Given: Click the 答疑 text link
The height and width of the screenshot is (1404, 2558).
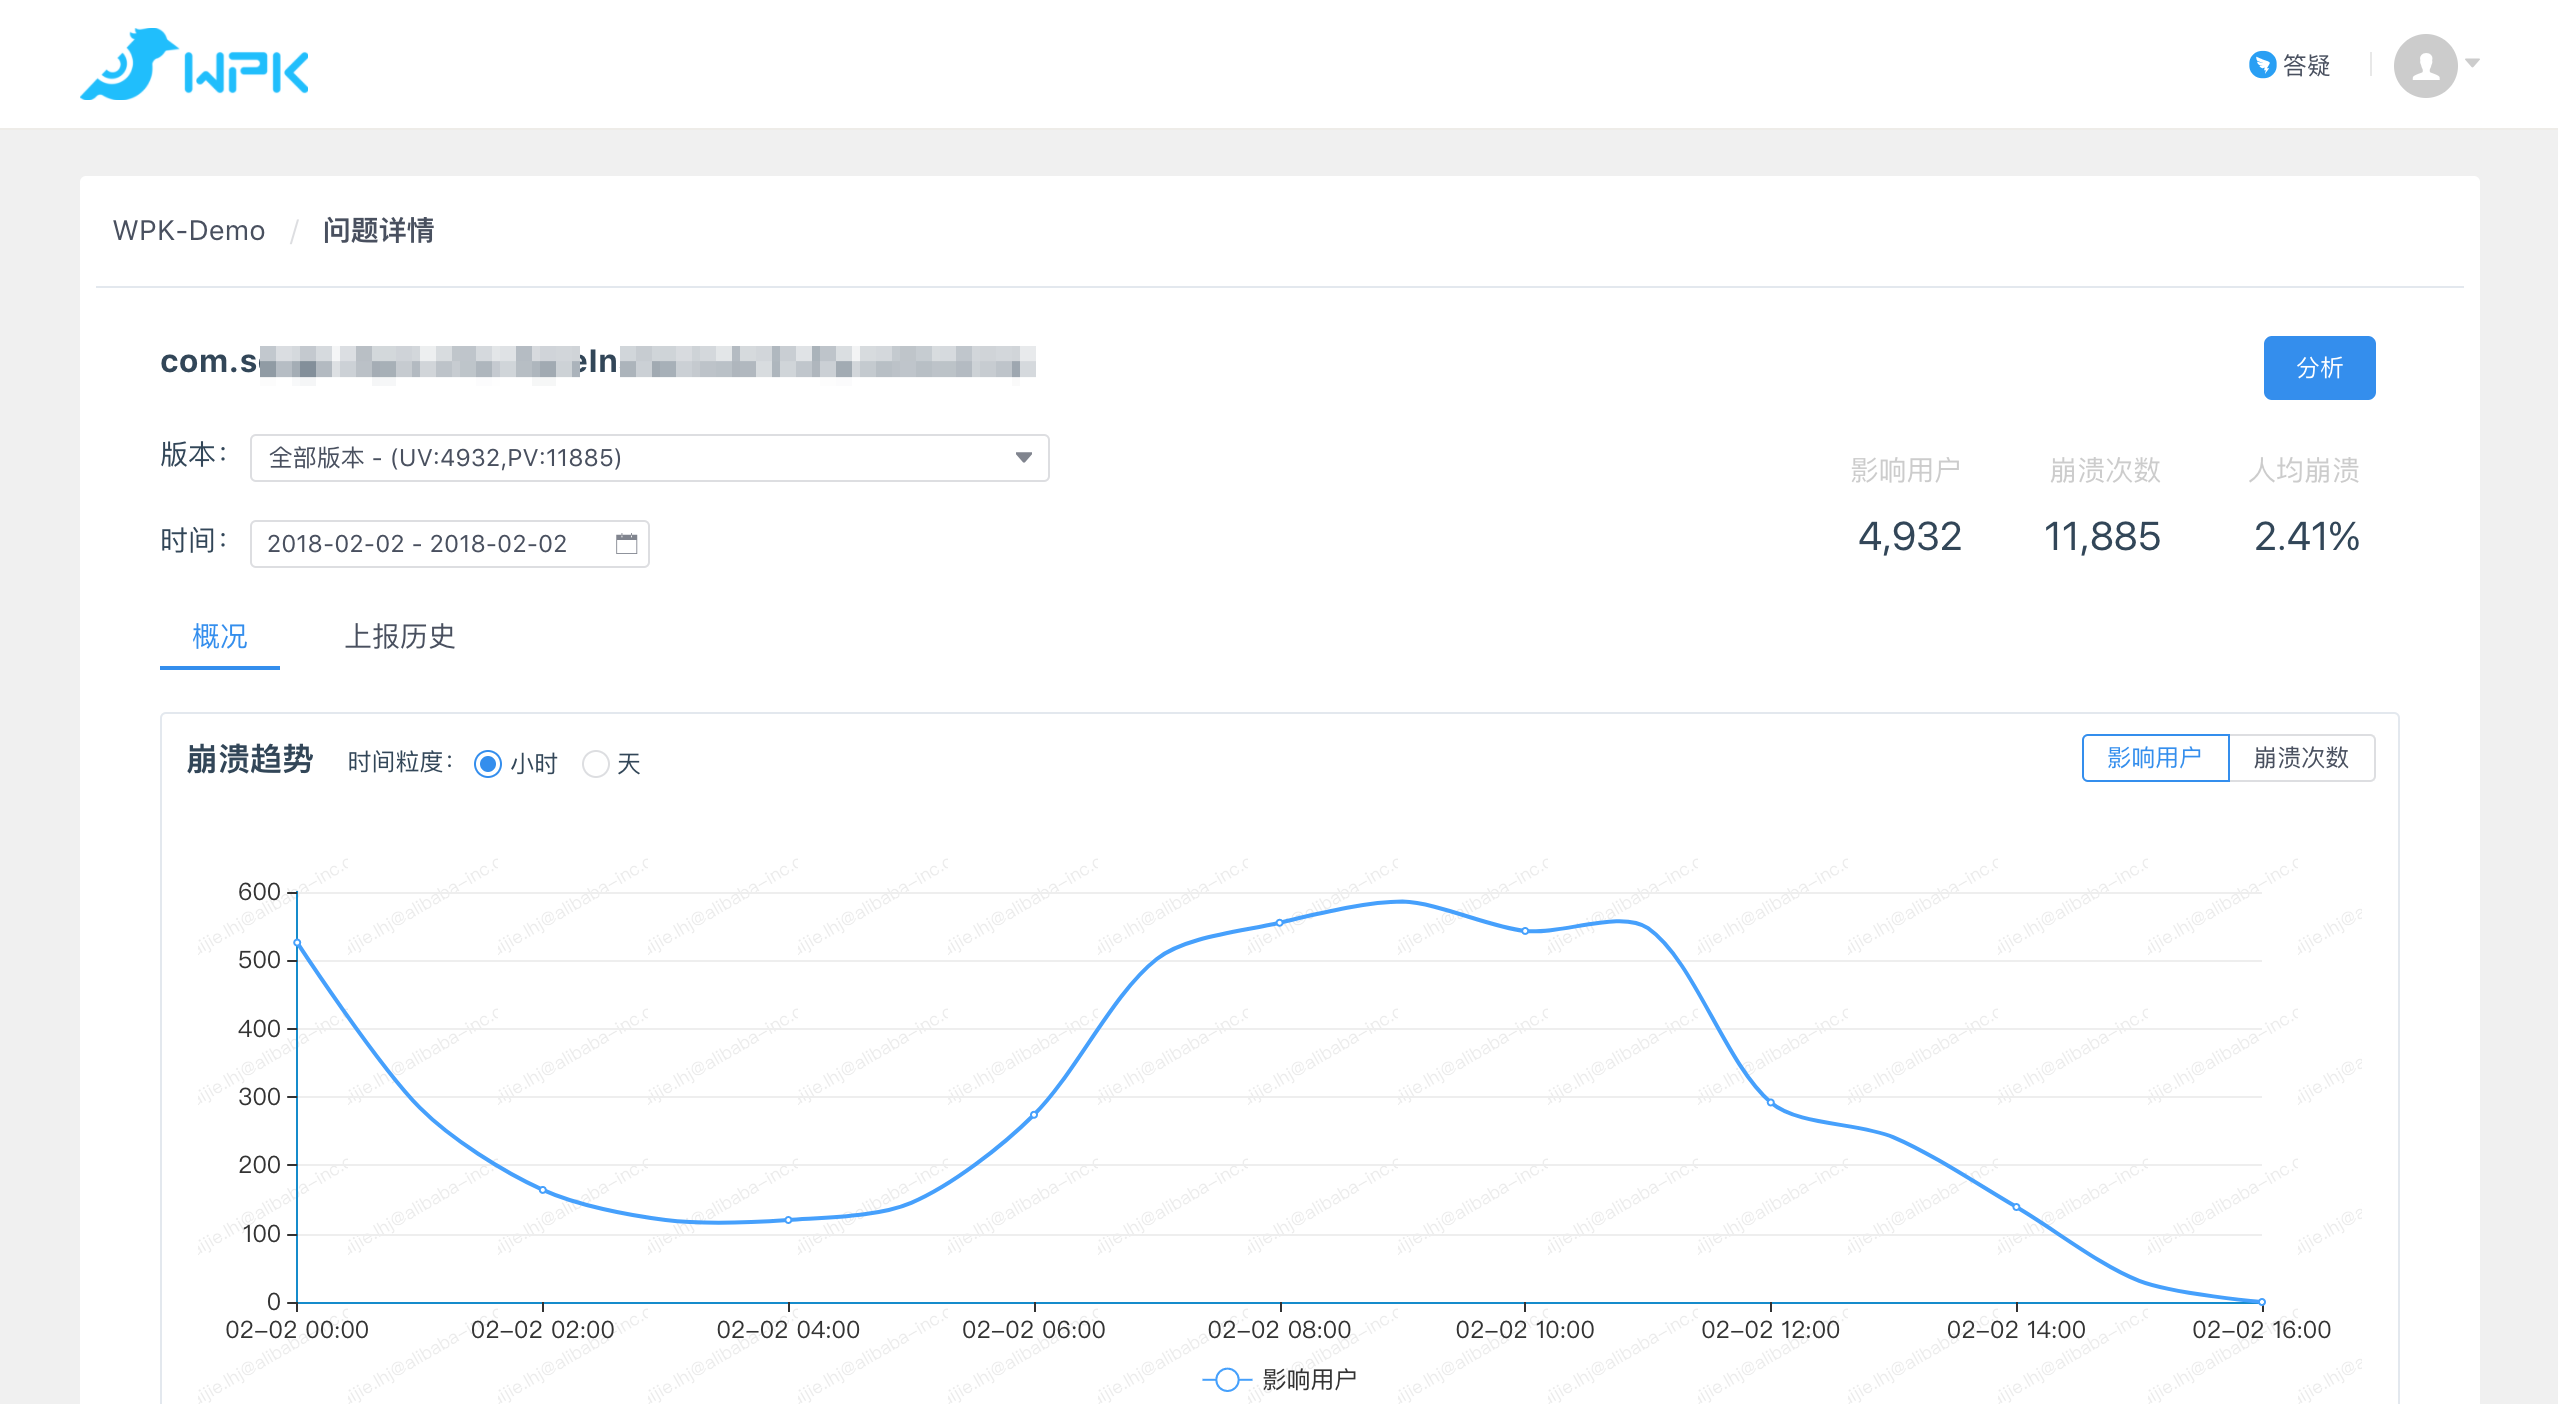Looking at the screenshot, I should [2306, 66].
